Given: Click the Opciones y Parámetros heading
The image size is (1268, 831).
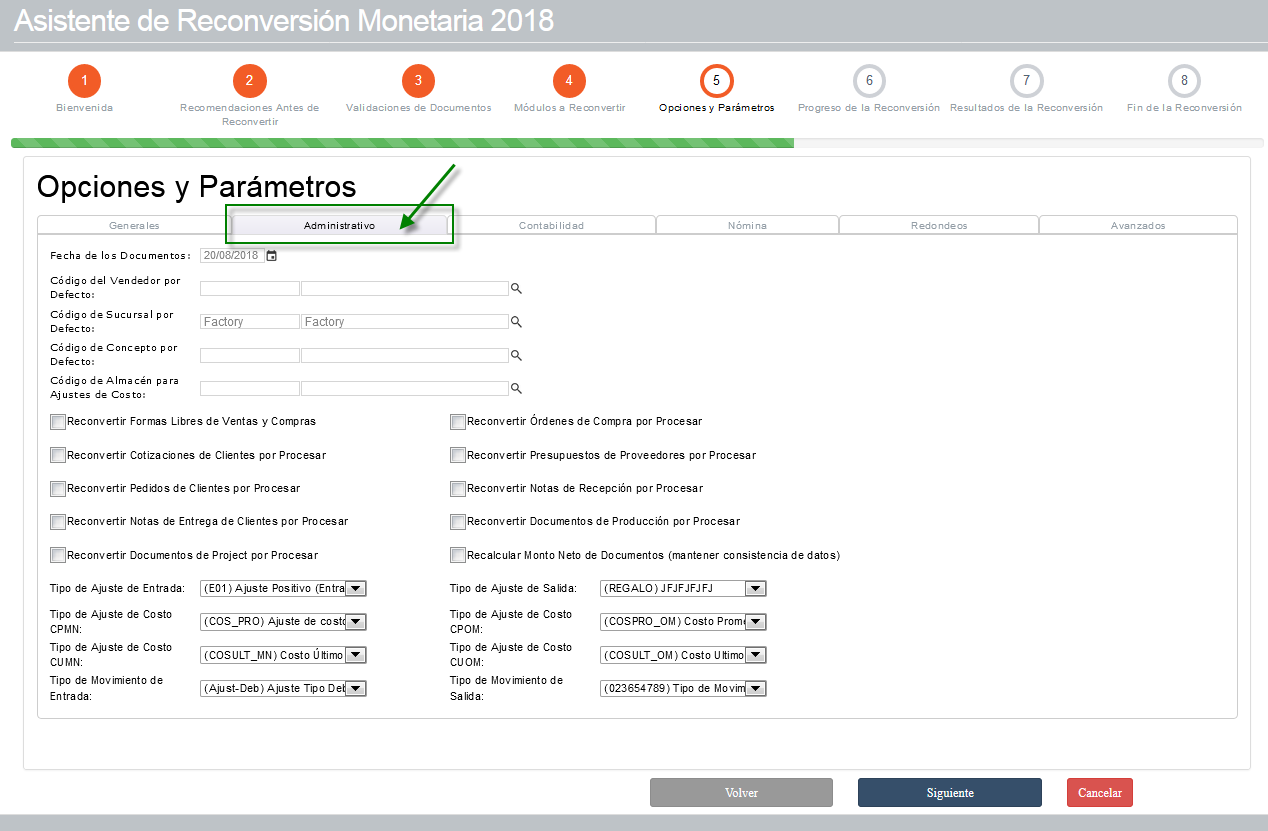Looking at the screenshot, I should coord(196,188).
